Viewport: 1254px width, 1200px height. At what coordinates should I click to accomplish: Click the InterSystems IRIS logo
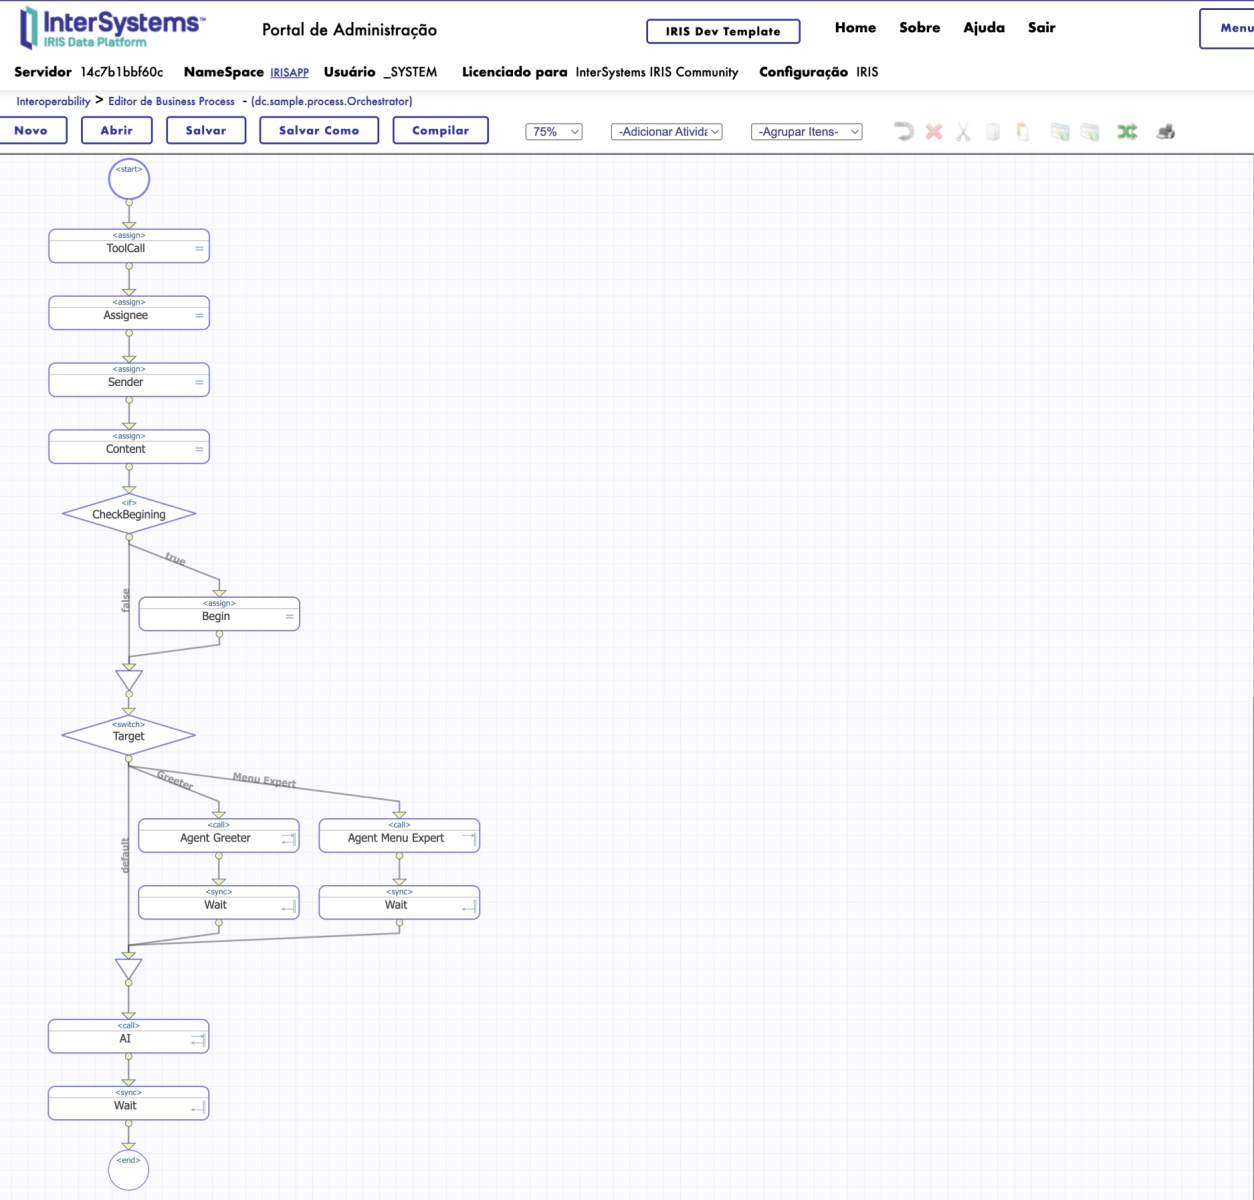112,28
